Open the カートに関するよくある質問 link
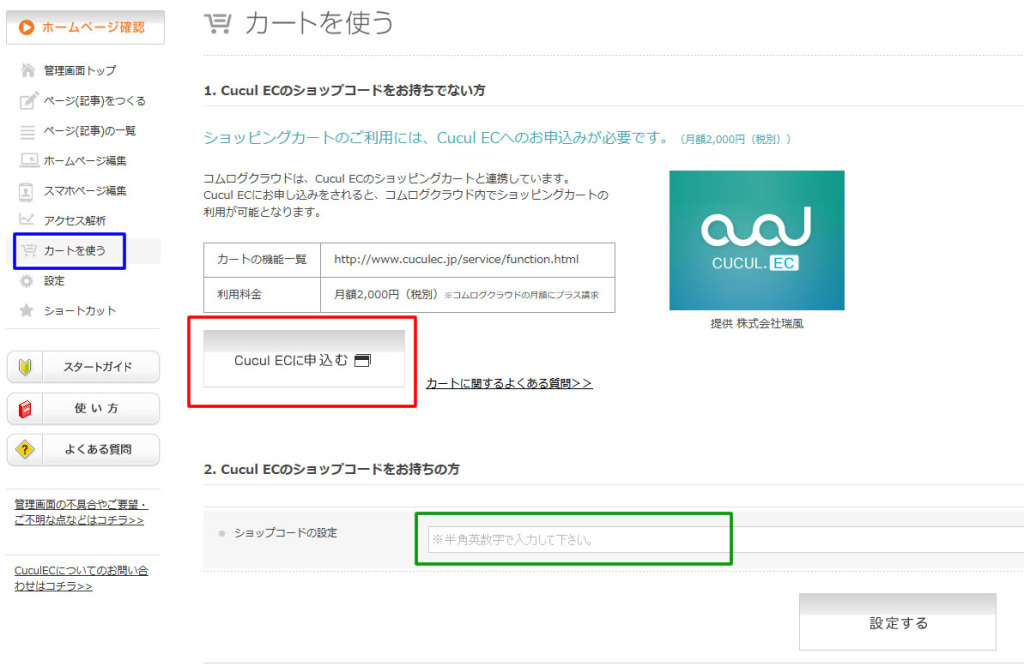 click(508, 384)
